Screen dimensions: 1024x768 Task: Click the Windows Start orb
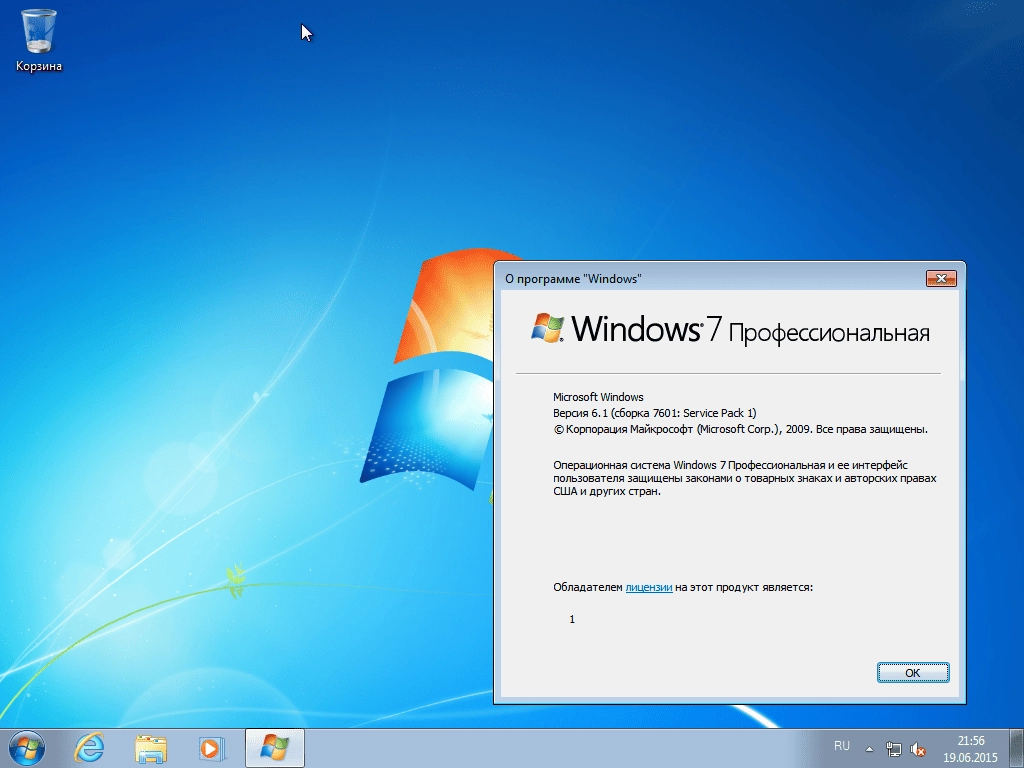[x=27, y=748]
